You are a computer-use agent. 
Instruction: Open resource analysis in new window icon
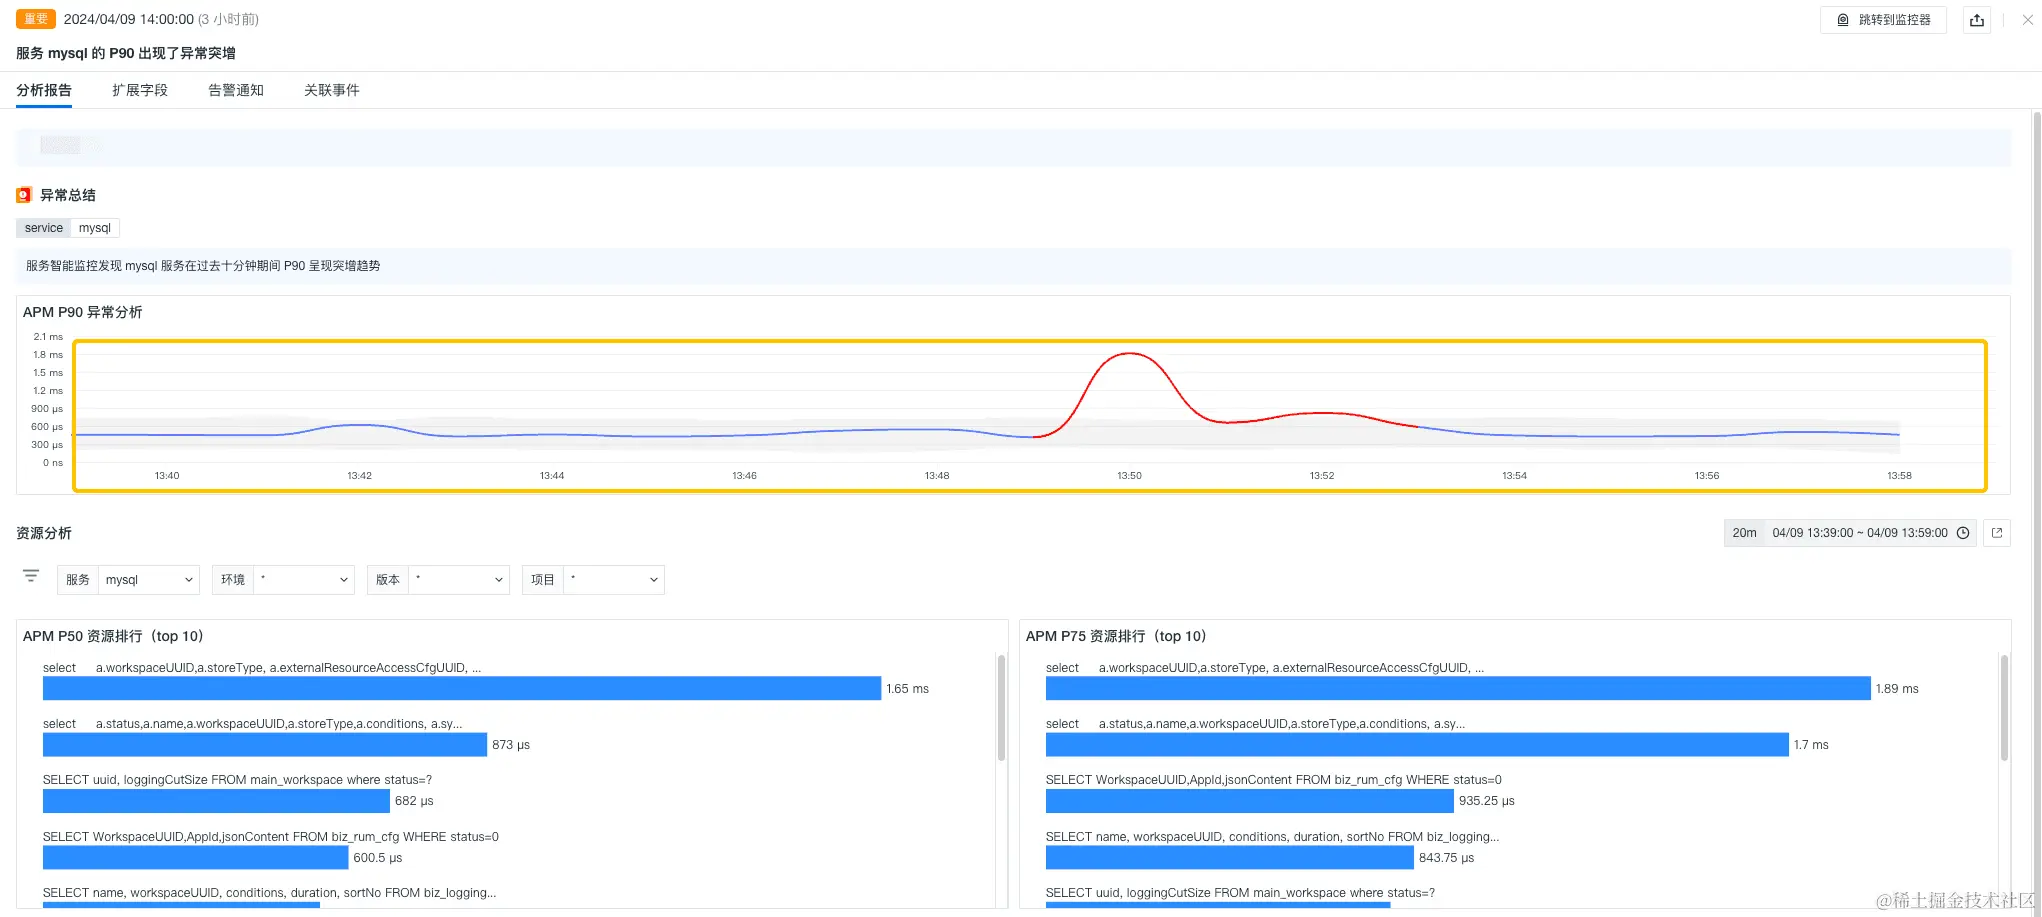pos(1997,533)
